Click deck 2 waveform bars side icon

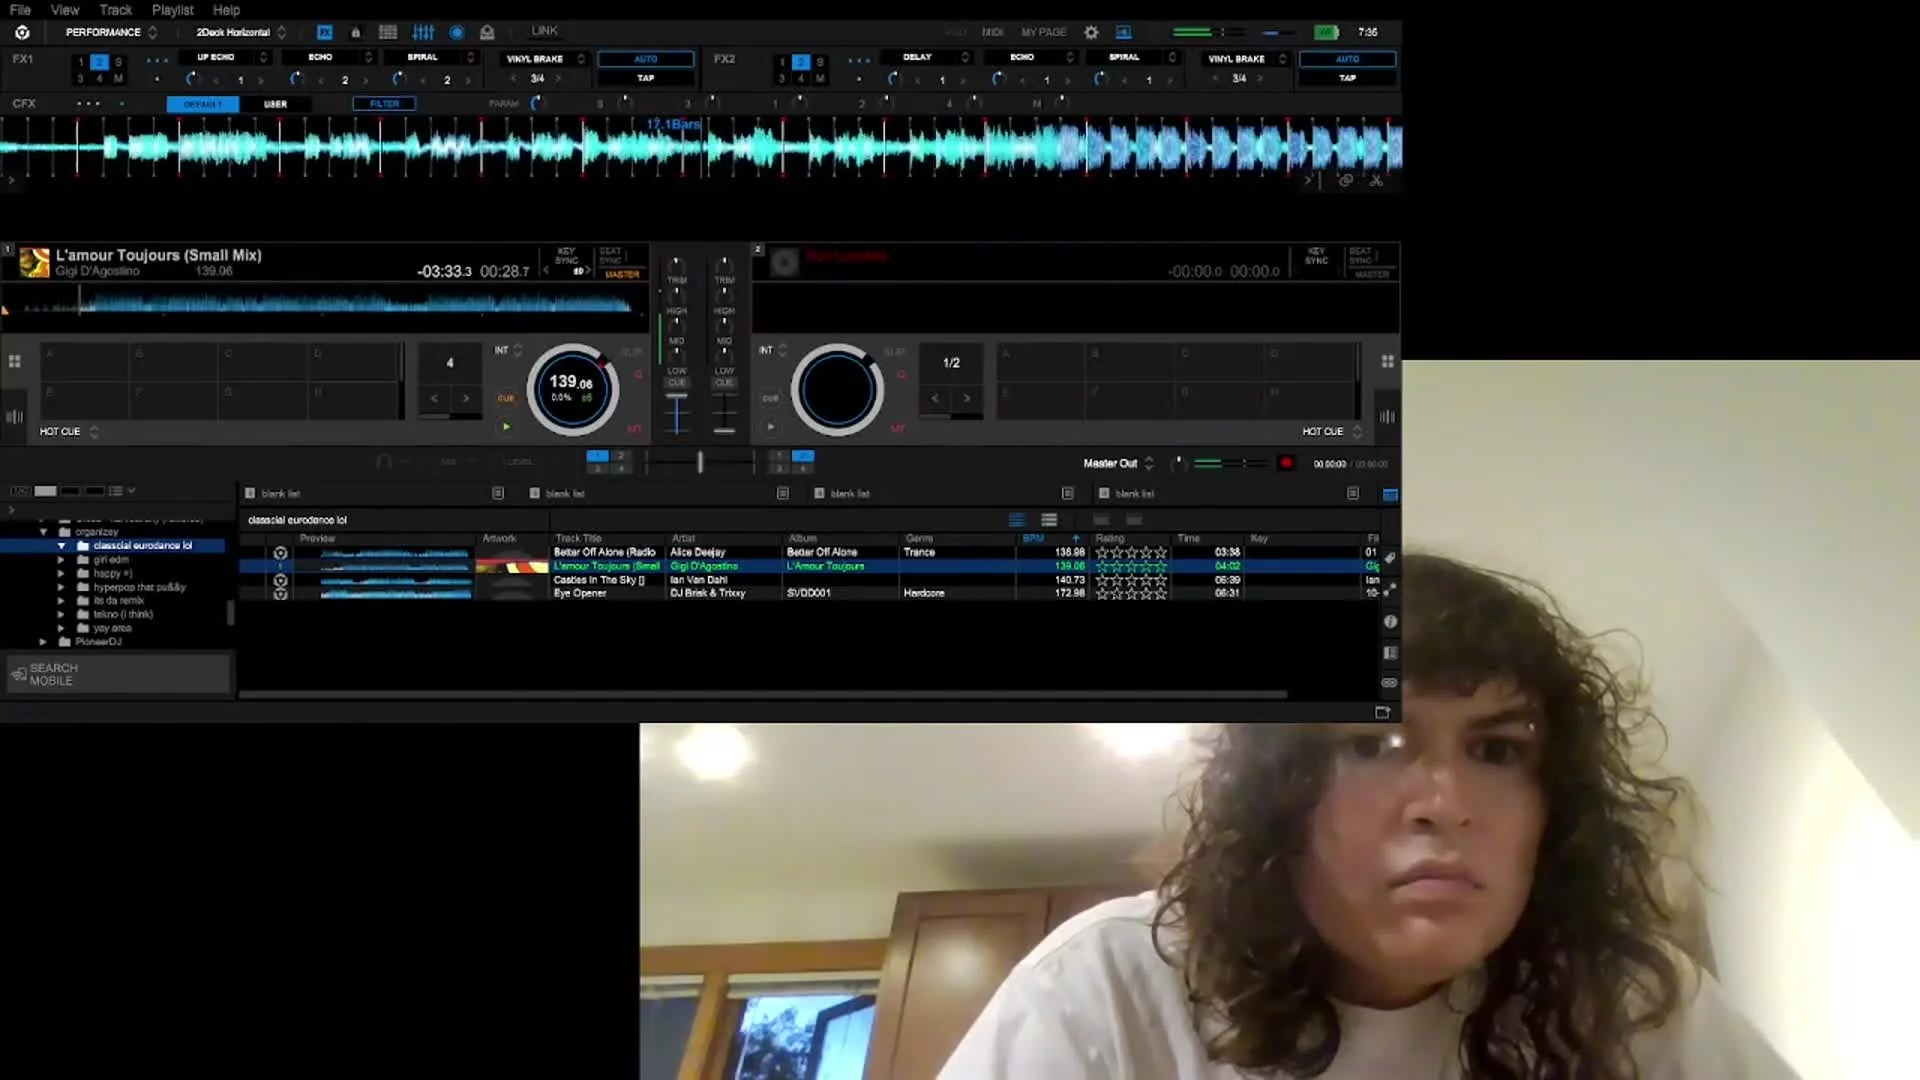(1387, 417)
